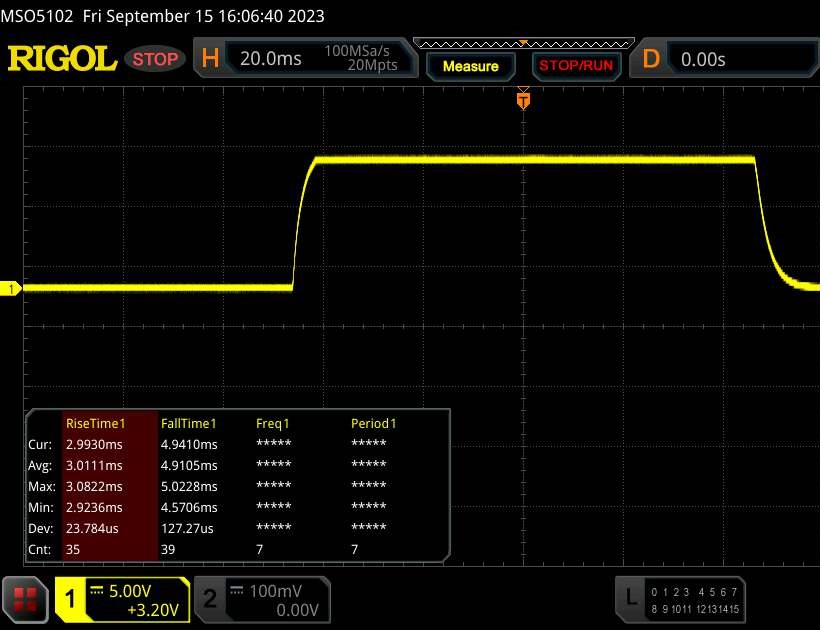Select the channel 1 ground level marker
The image size is (820, 630).
10,289
